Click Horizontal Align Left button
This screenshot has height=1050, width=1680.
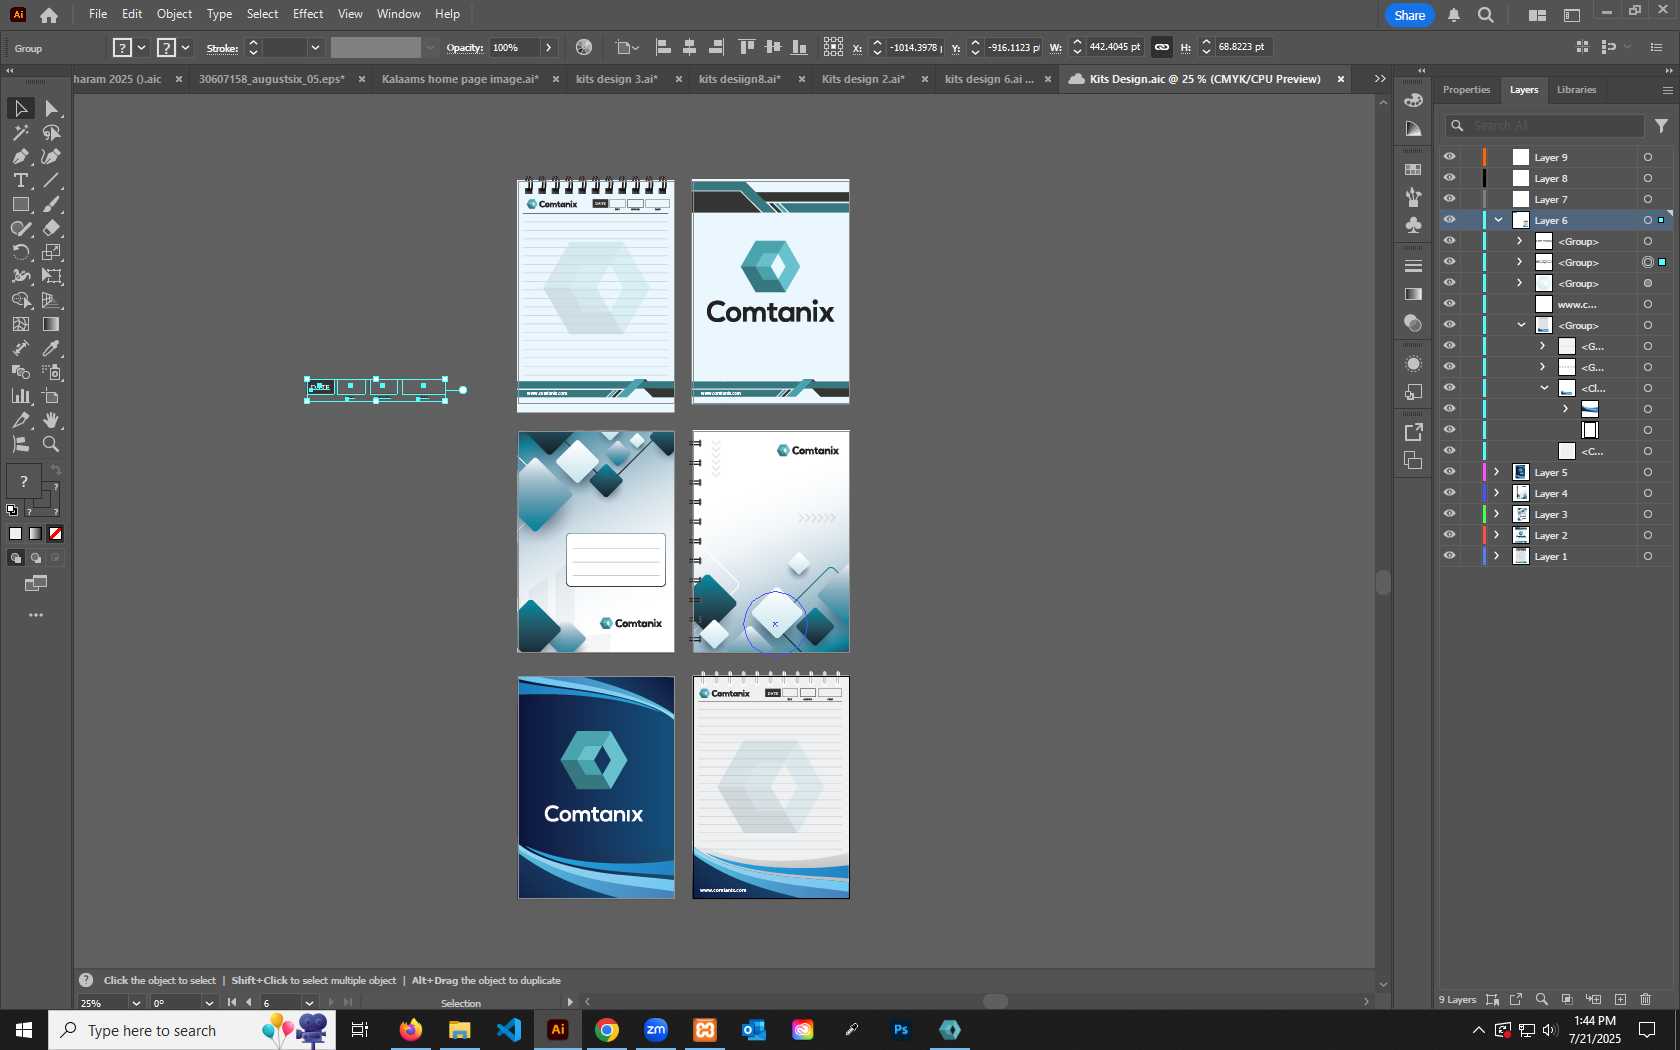tap(662, 47)
